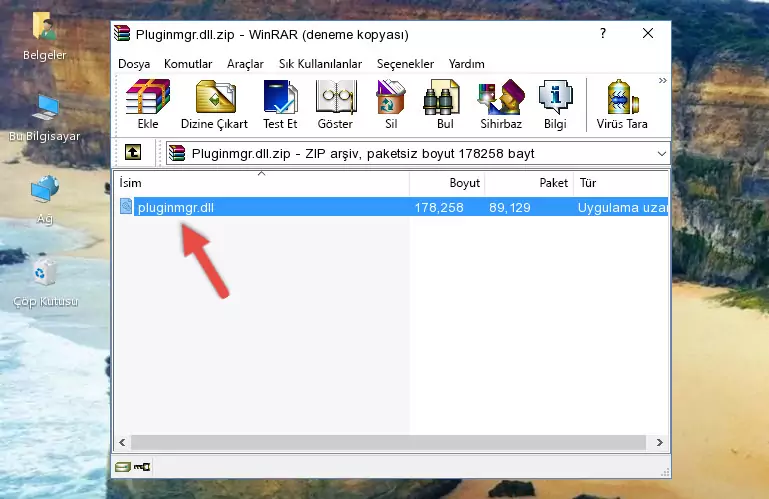
Task: Click the 89,129 packed size value
Action: (510, 208)
